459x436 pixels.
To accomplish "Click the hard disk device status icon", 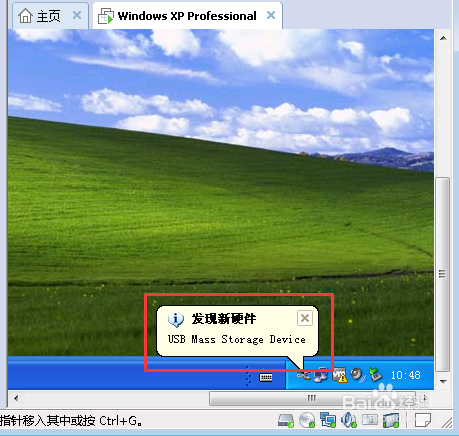I will coord(286,421).
